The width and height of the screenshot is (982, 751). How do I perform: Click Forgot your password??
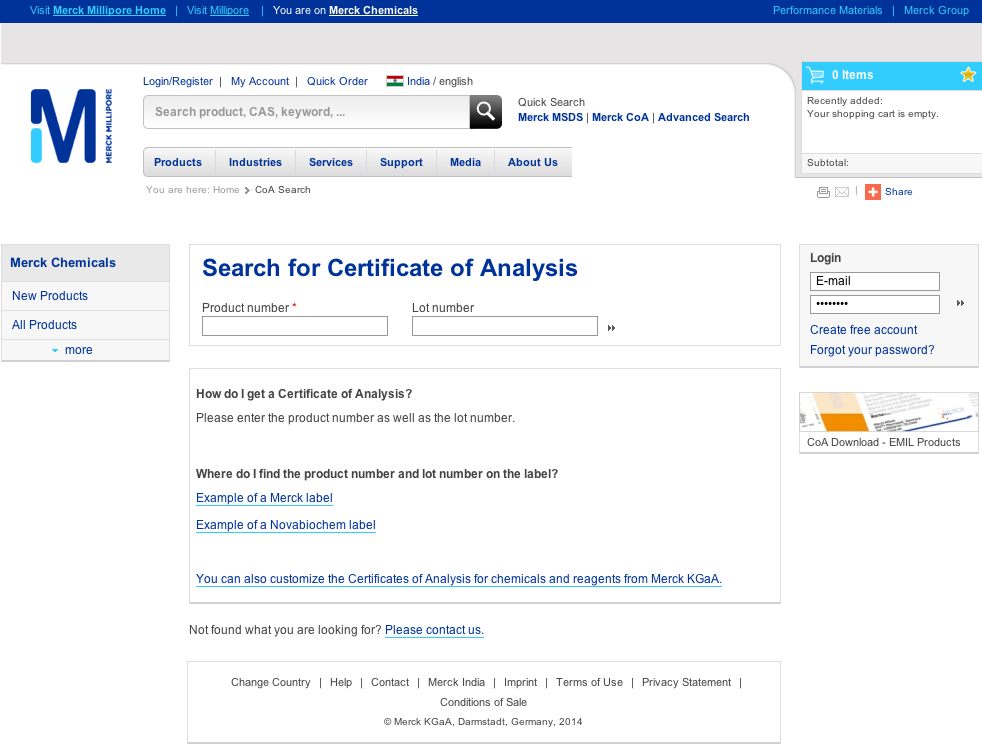[872, 350]
